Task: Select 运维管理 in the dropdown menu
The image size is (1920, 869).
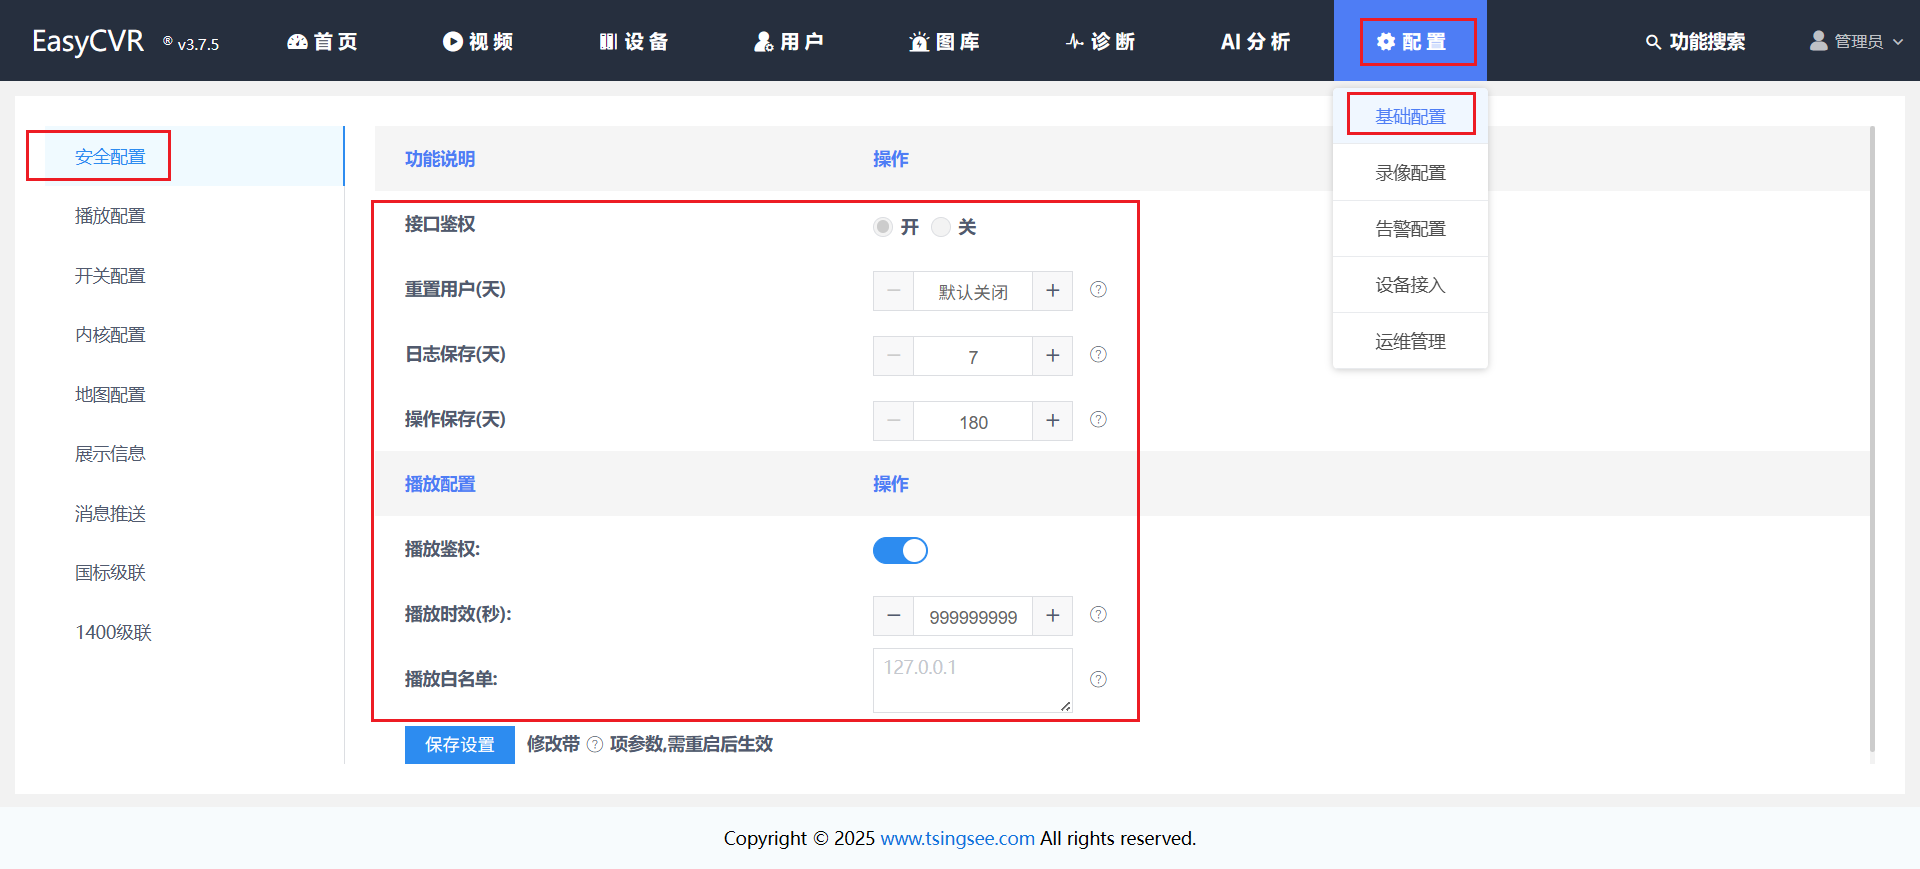Action: (x=1410, y=341)
